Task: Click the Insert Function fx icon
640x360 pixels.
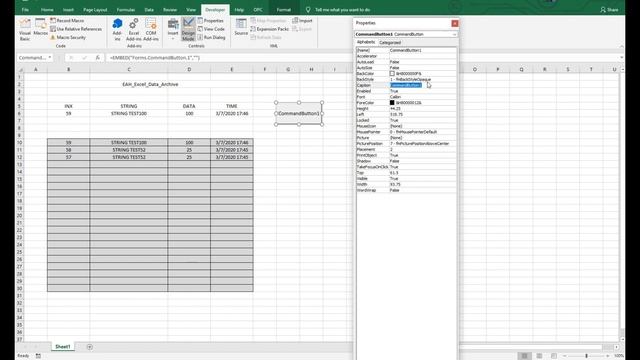Action: click(98, 58)
